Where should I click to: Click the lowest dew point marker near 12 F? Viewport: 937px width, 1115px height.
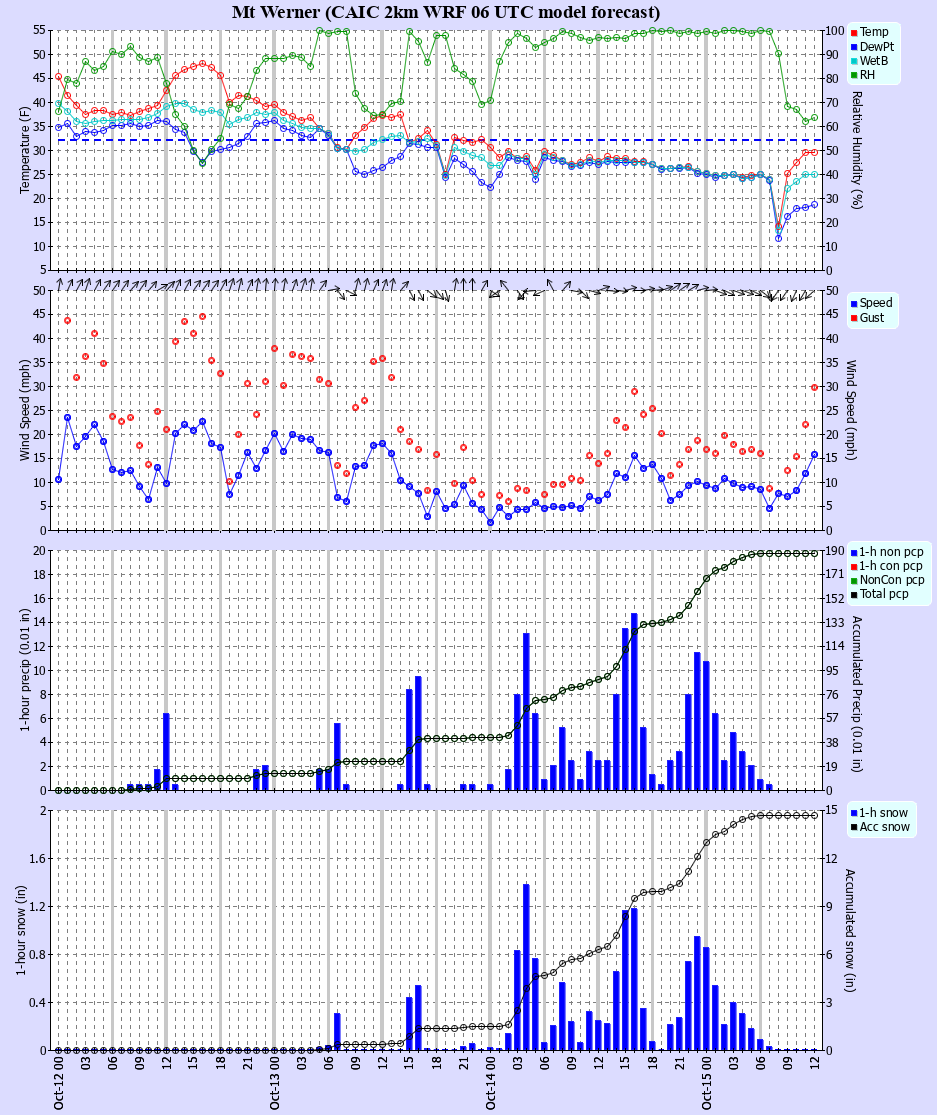point(778,238)
